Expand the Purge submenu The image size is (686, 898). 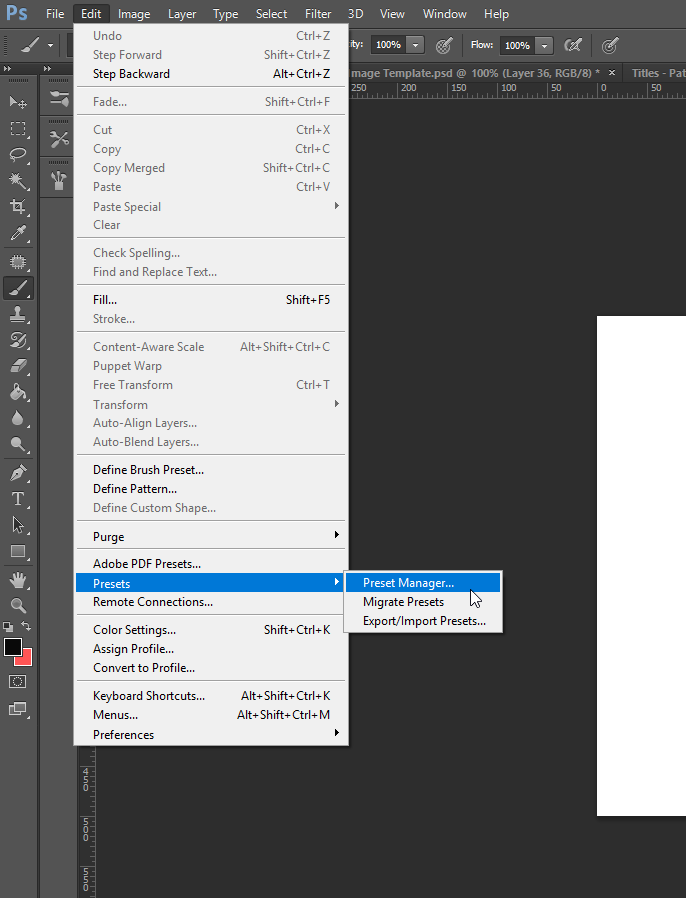point(211,536)
